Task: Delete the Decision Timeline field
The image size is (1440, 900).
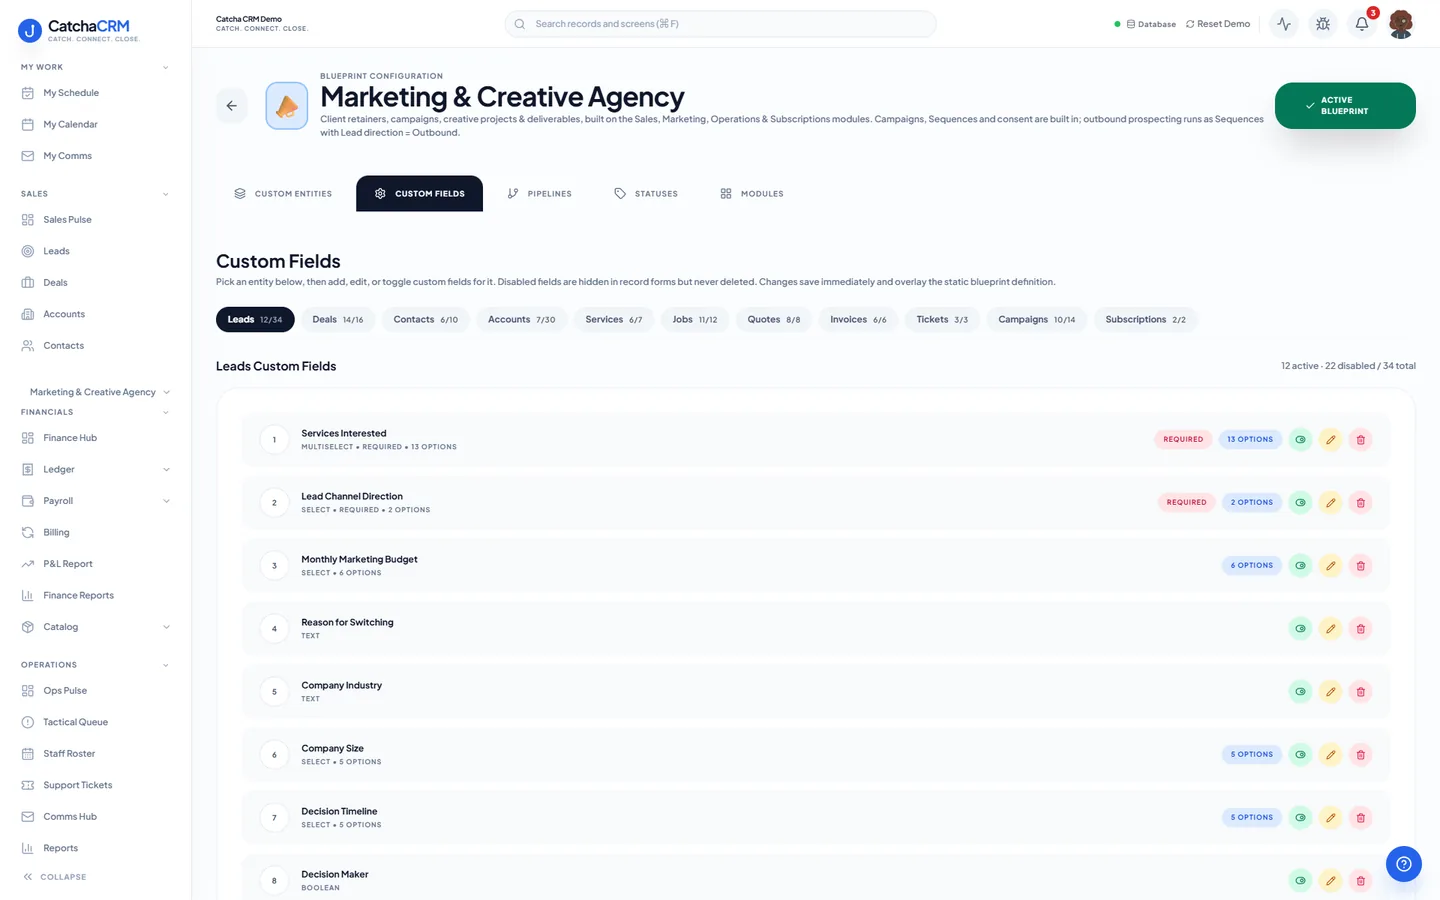Action: tap(1360, 817)
